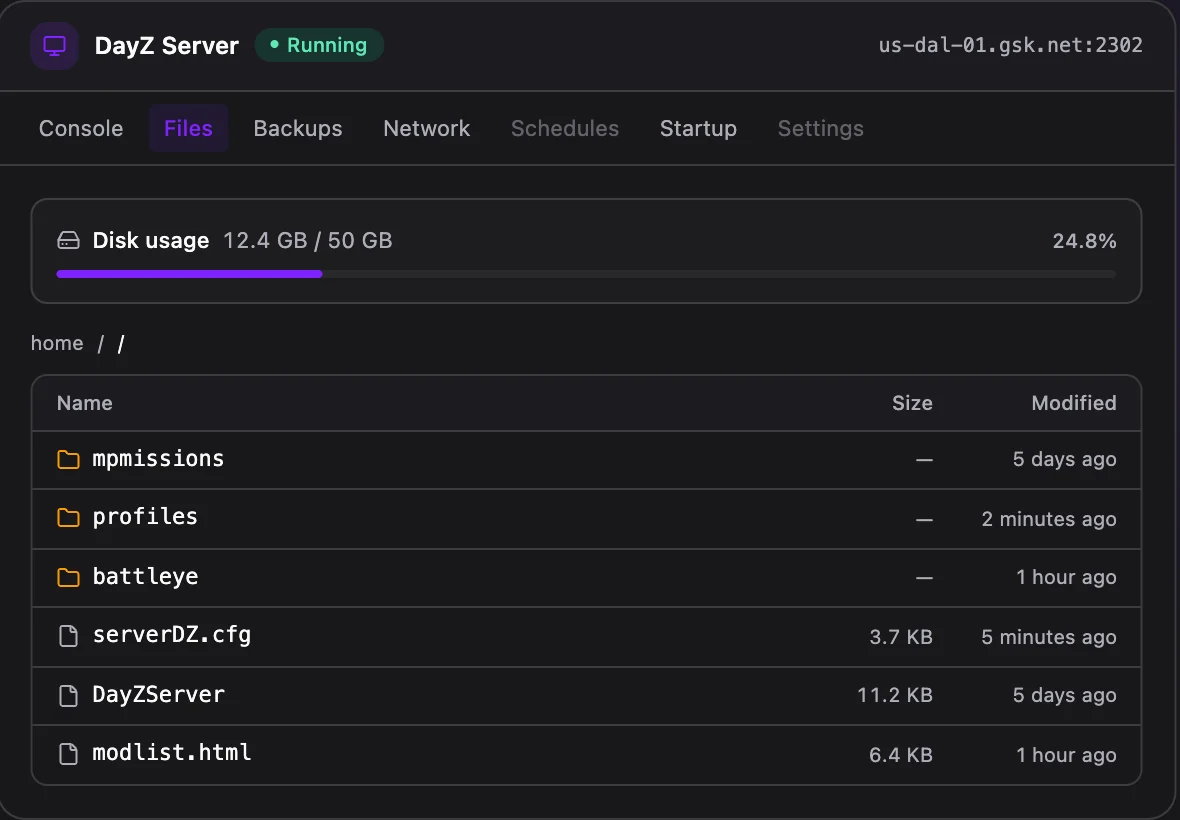Click the mpmissions folder icon

tap(68, 459)
